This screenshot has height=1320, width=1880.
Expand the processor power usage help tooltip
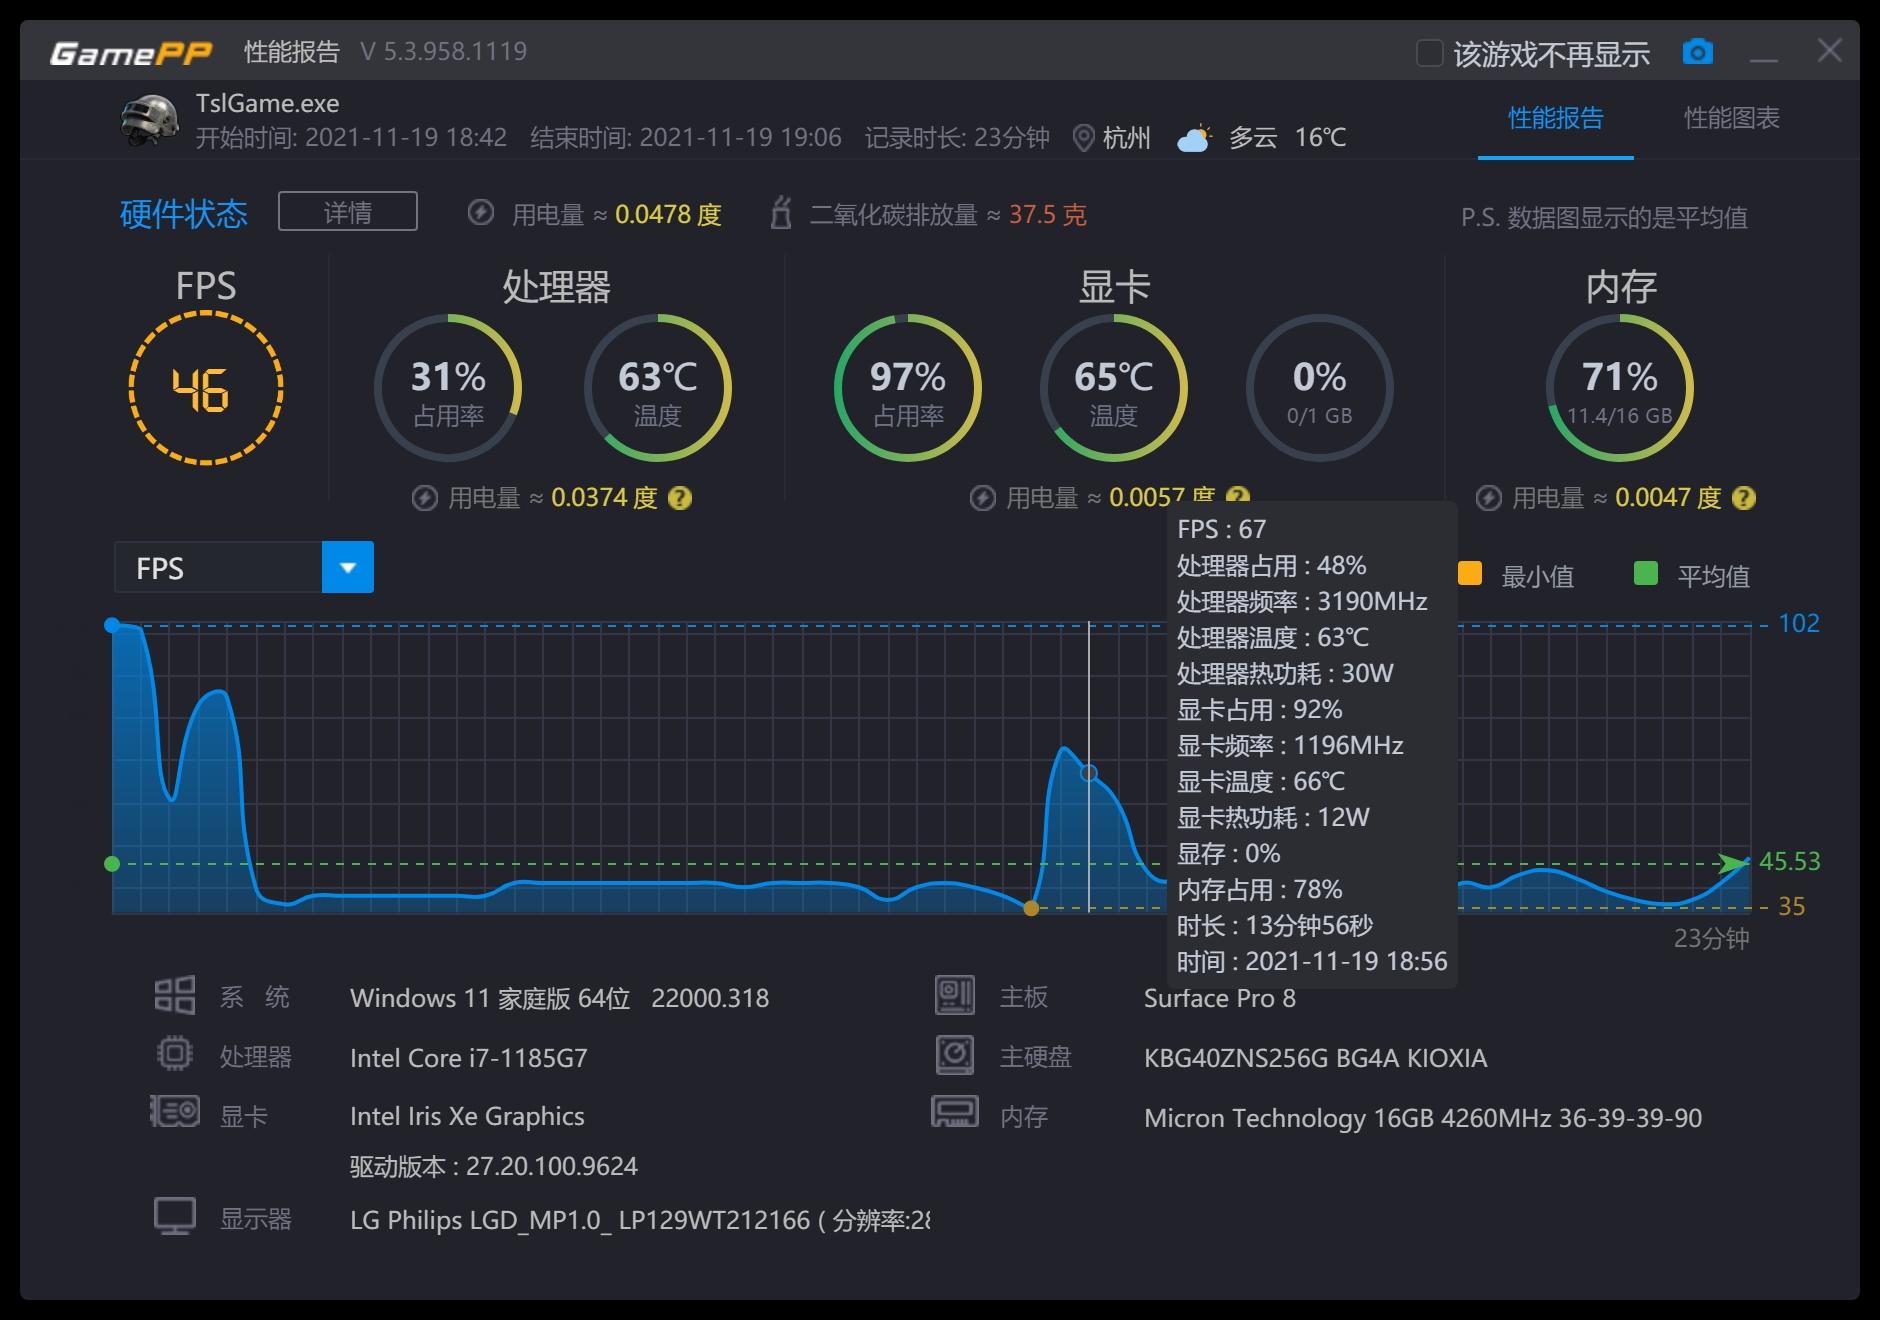[682, 497]
